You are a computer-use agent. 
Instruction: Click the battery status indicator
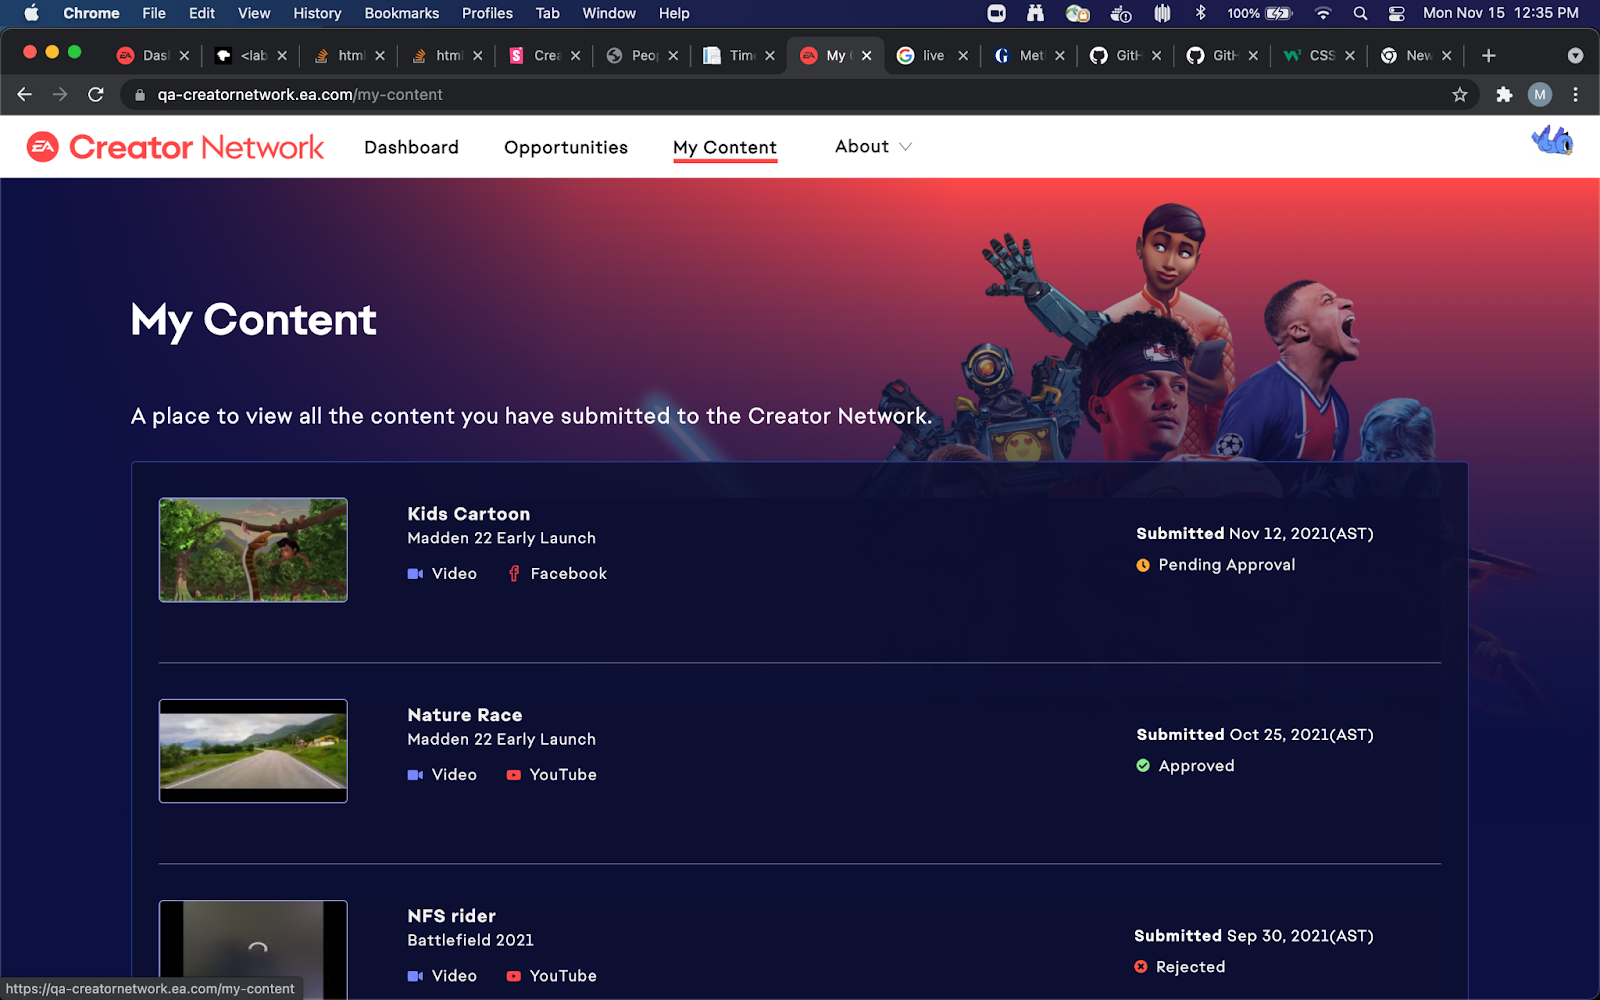pyautogui.click(x=1259, y=13)
